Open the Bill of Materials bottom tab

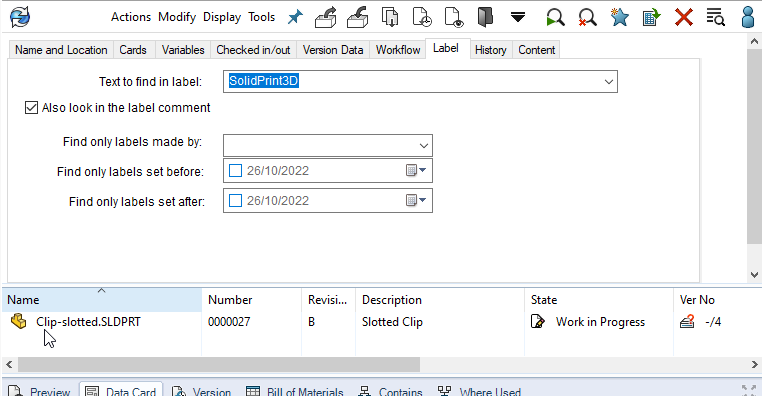click(295, 390)
